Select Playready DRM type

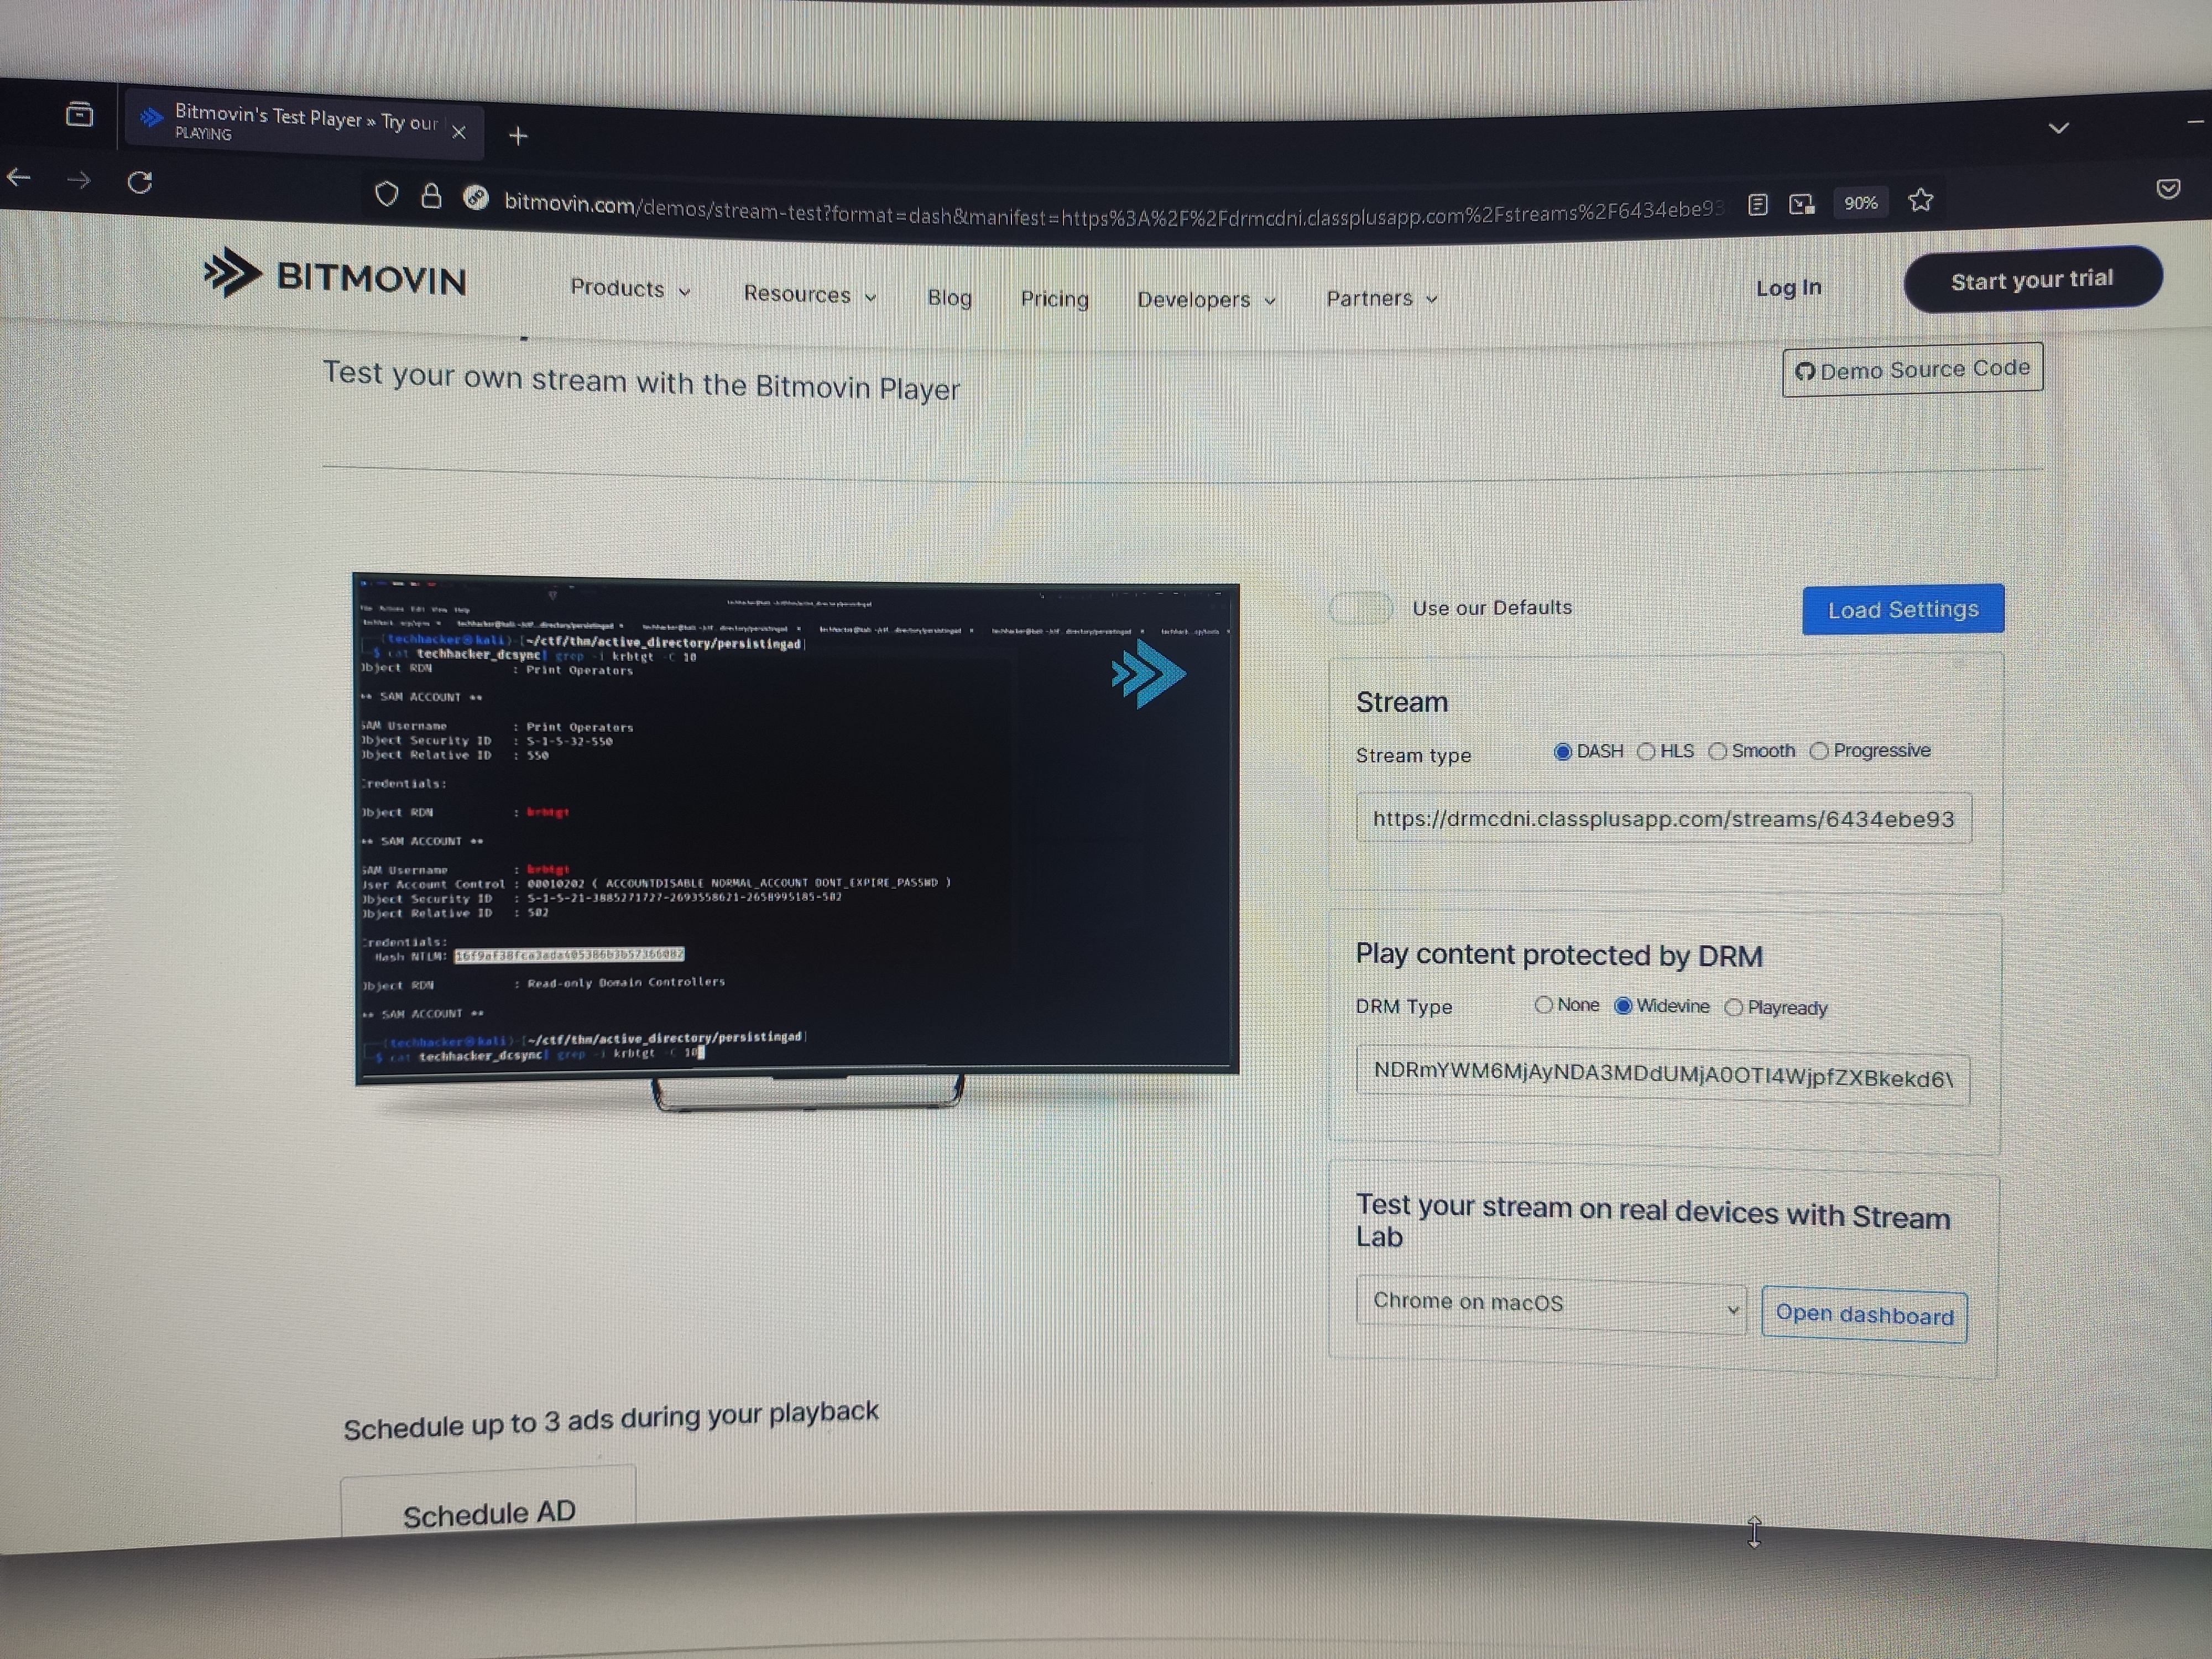point(1734,1007)
